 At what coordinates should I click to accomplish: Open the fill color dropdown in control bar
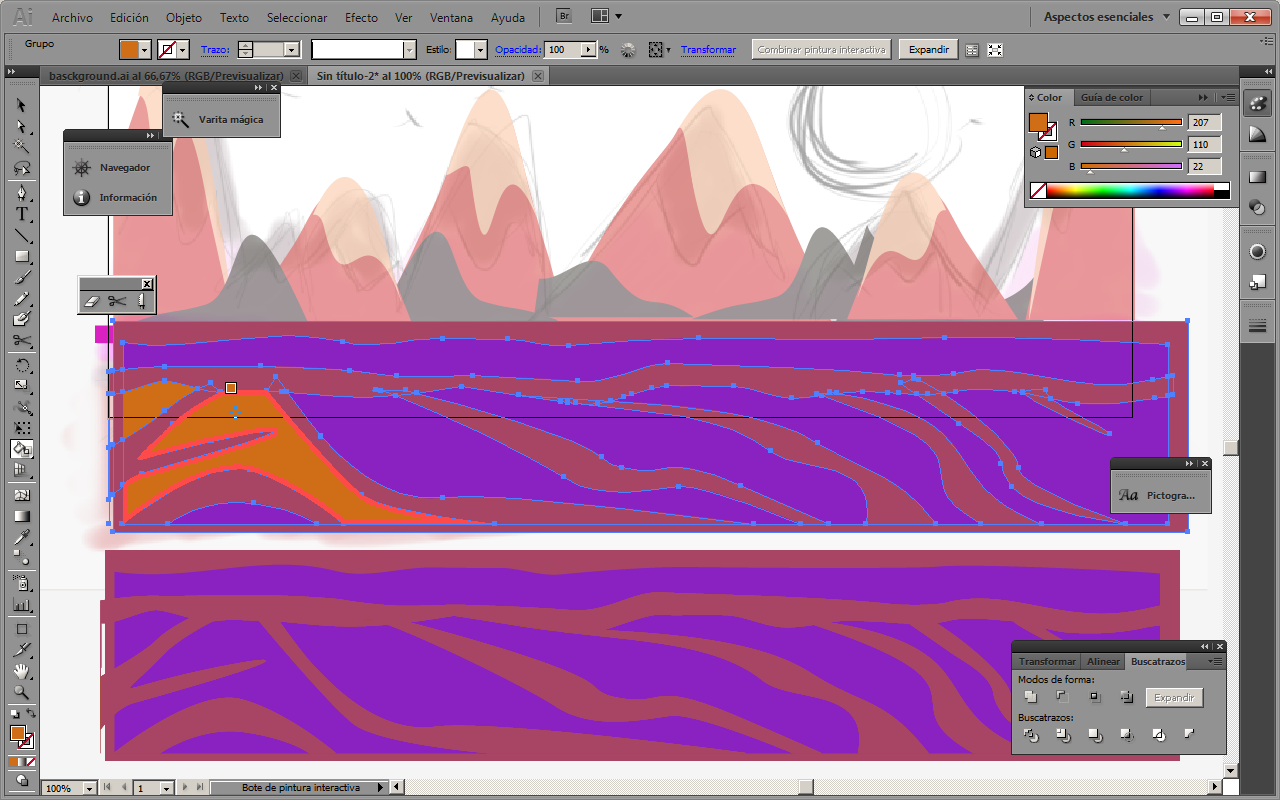point(146,49)
